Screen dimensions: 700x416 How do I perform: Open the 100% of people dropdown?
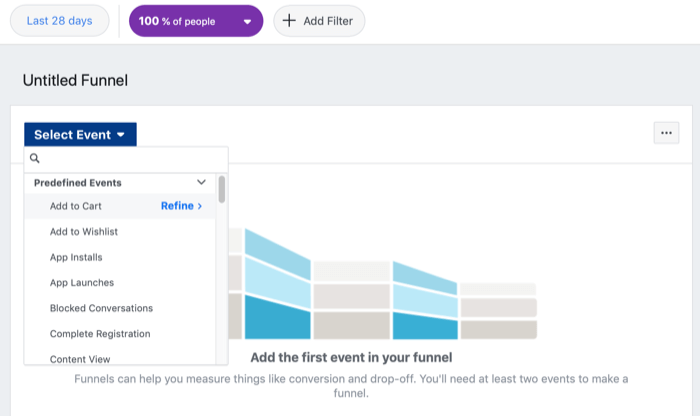coord(196,21)
